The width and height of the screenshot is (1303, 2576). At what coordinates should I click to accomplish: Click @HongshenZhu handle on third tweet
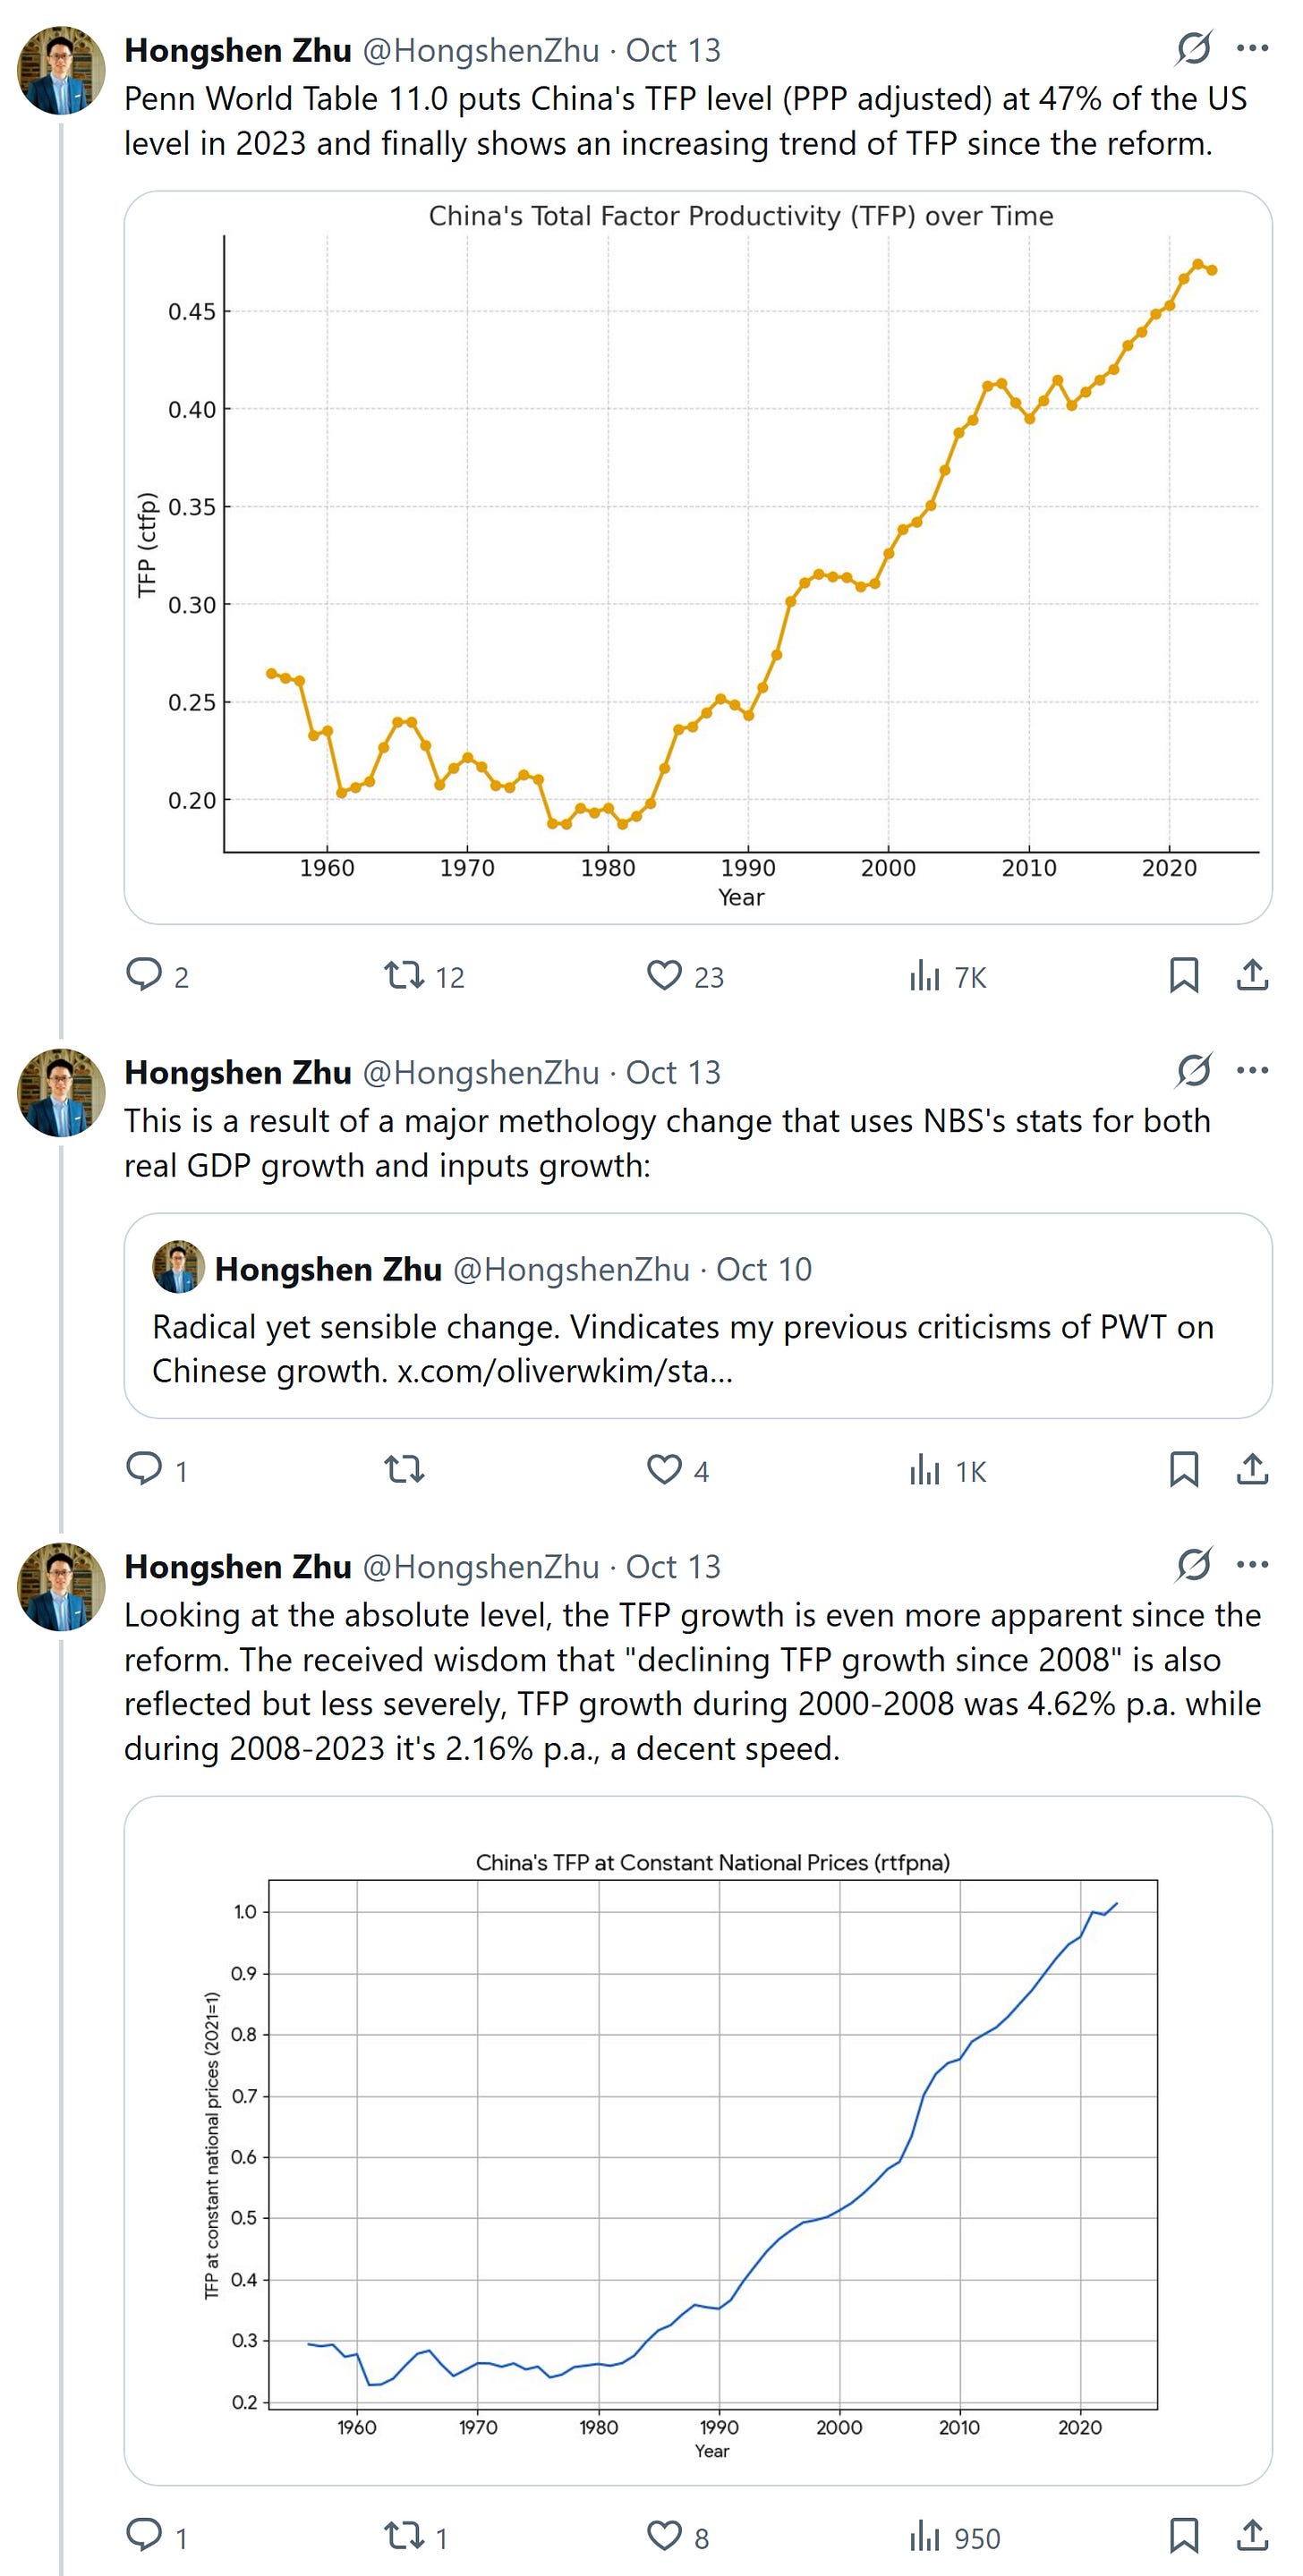(x=481, y=1566)
